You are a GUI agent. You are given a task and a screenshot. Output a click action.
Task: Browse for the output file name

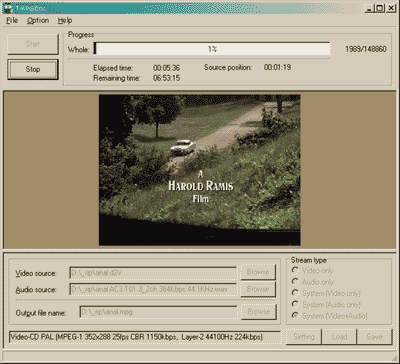coord(259,312)
